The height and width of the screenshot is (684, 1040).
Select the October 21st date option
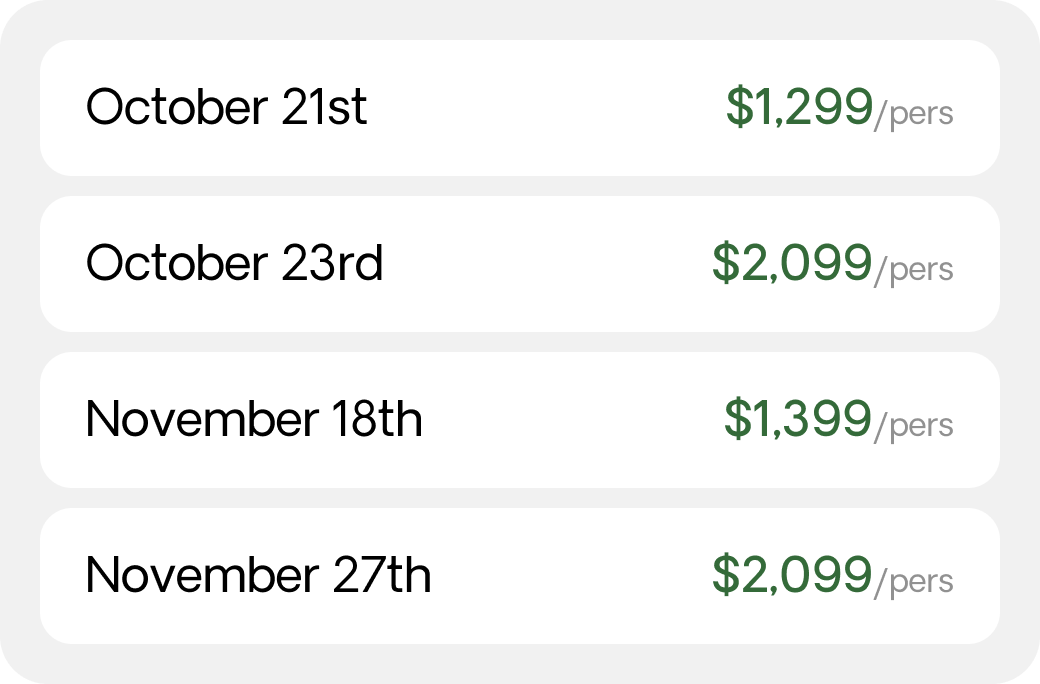[520, 107]
